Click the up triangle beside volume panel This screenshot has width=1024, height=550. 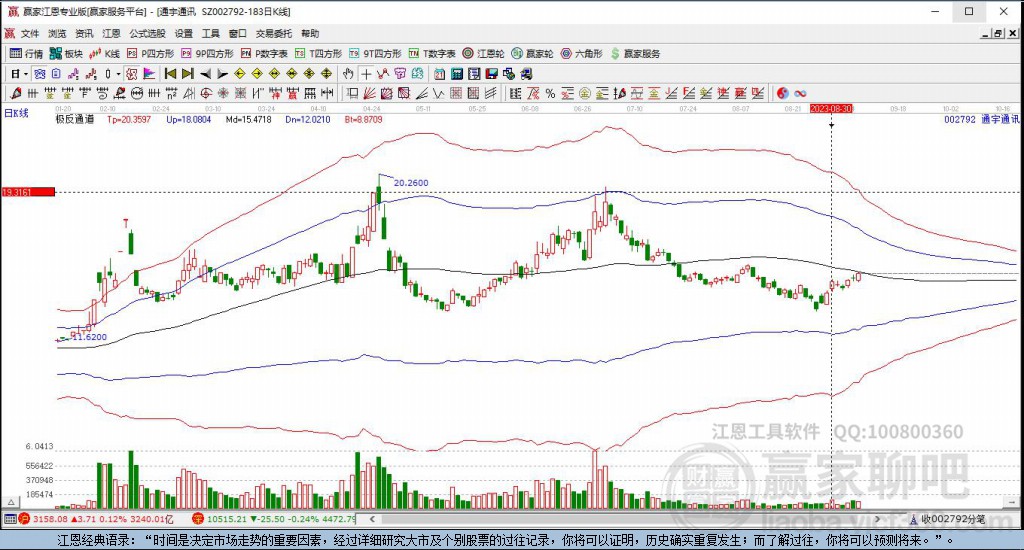[10, 502]
